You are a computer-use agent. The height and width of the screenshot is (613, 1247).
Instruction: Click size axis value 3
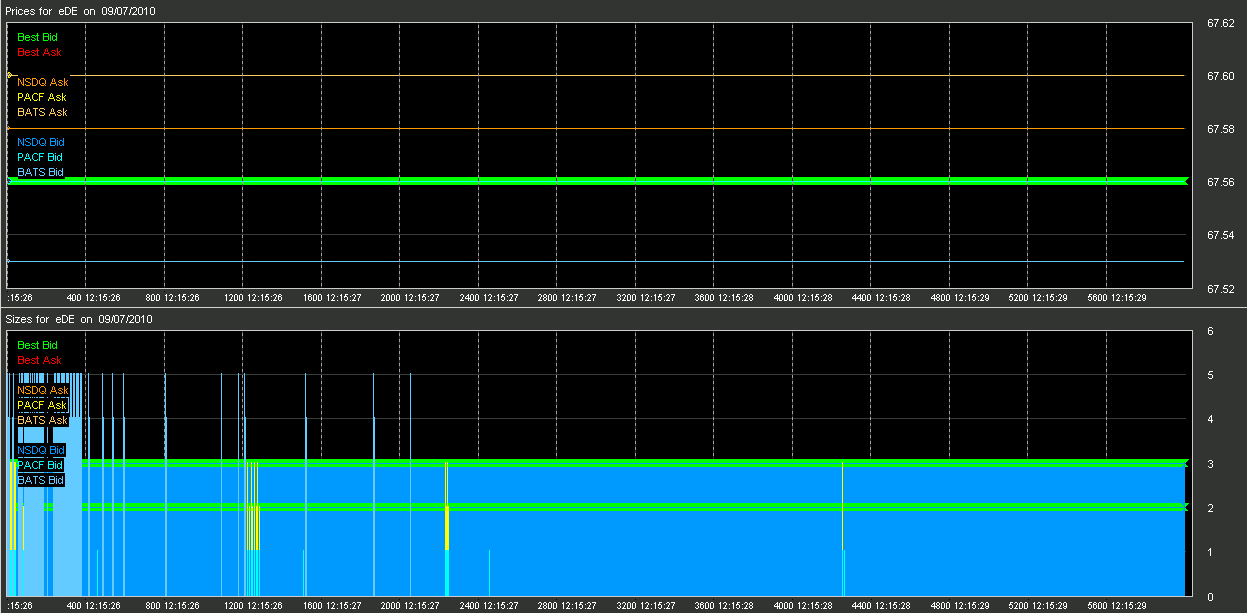(x=1210, y=464)
